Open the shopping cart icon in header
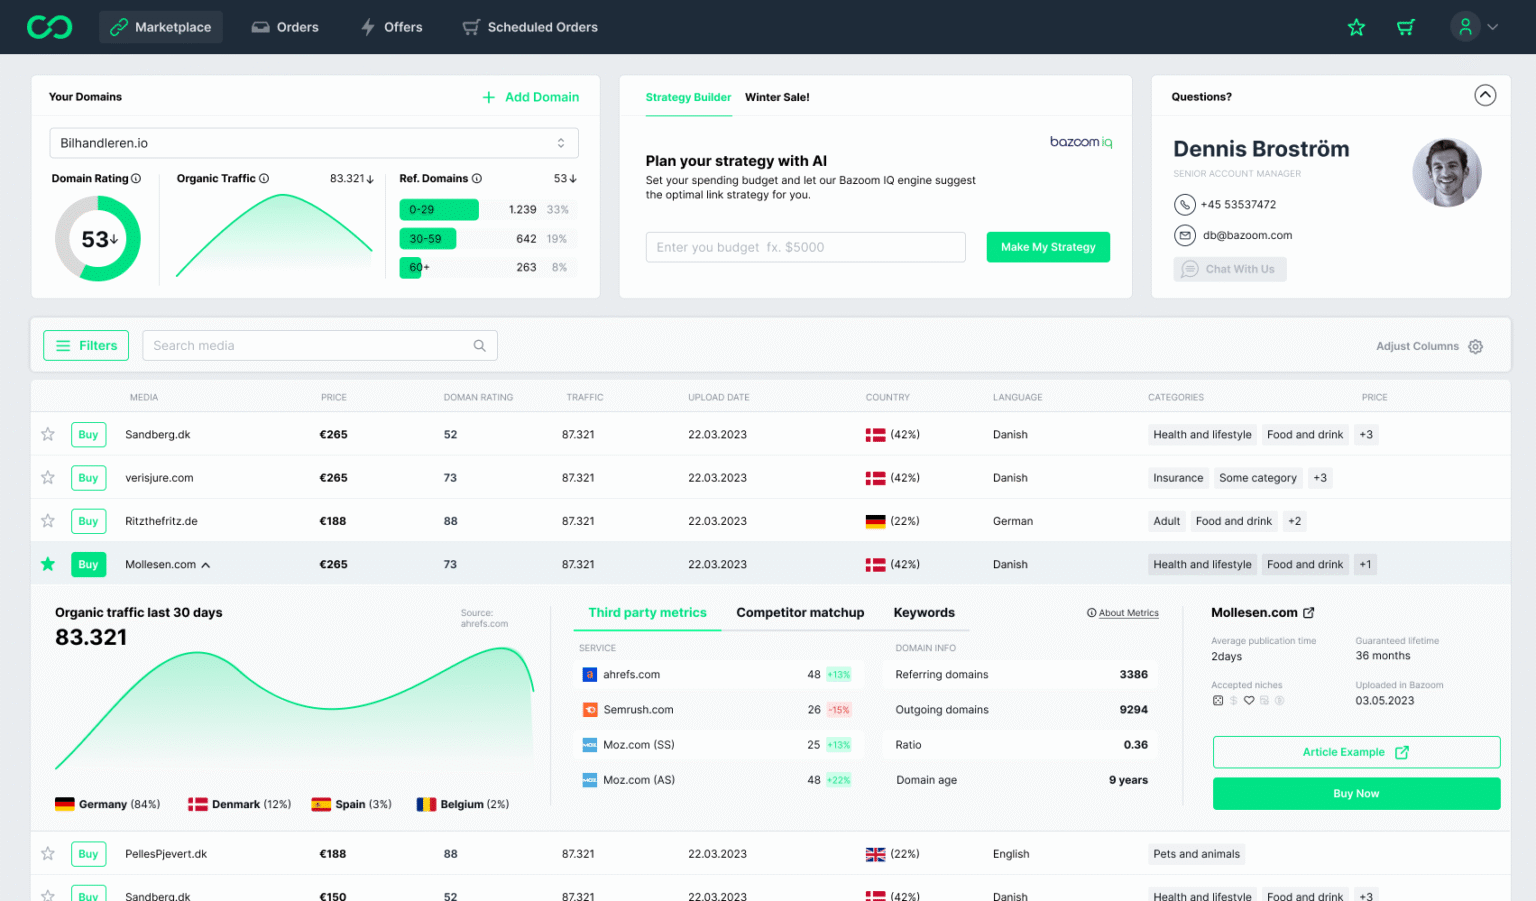 pyautogui.click(x=1406, y=27)
